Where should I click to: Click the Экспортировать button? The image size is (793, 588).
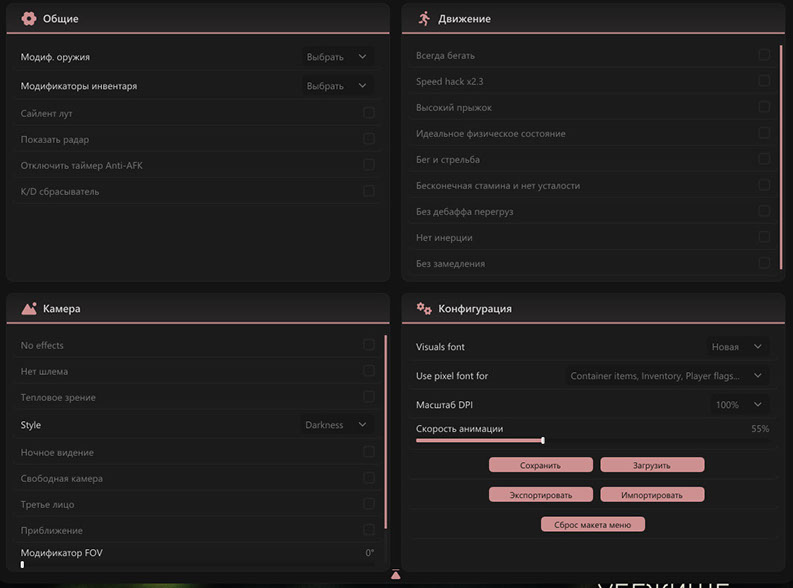point(540,495)
